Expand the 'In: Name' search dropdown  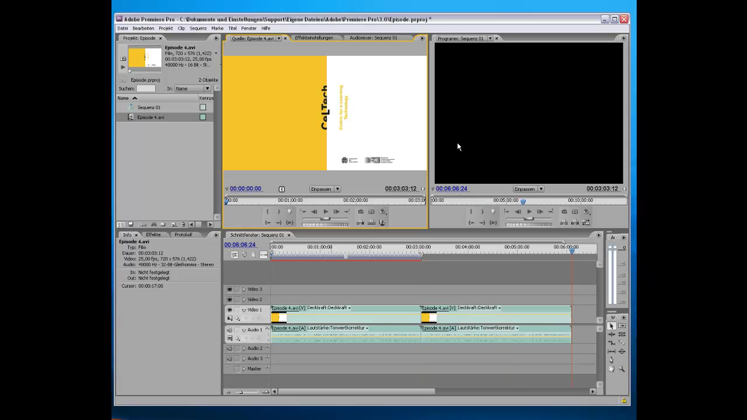[192, 89]
